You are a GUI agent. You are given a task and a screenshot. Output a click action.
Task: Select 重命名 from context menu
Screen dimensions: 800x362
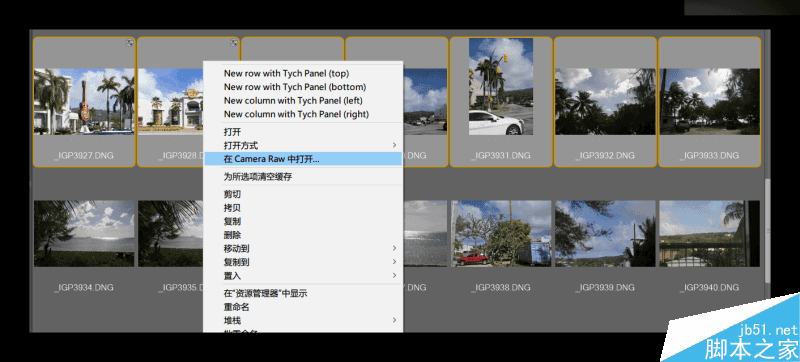[303, 307]
